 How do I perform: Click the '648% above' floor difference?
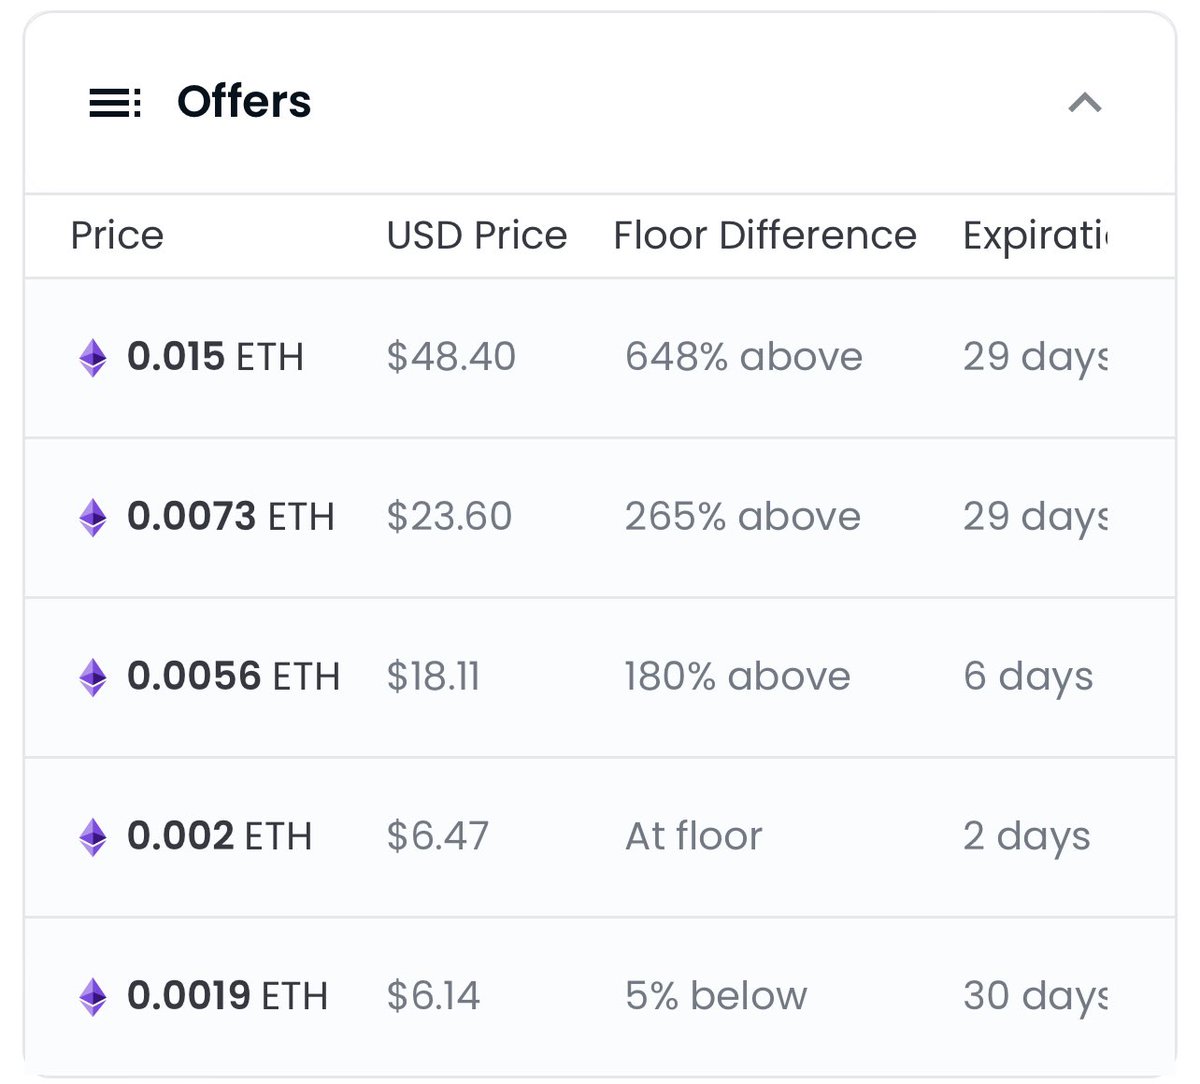[x=744, y=357]
